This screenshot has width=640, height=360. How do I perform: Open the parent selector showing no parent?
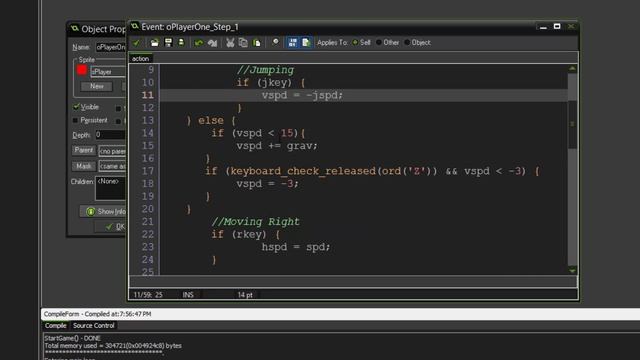112,151
